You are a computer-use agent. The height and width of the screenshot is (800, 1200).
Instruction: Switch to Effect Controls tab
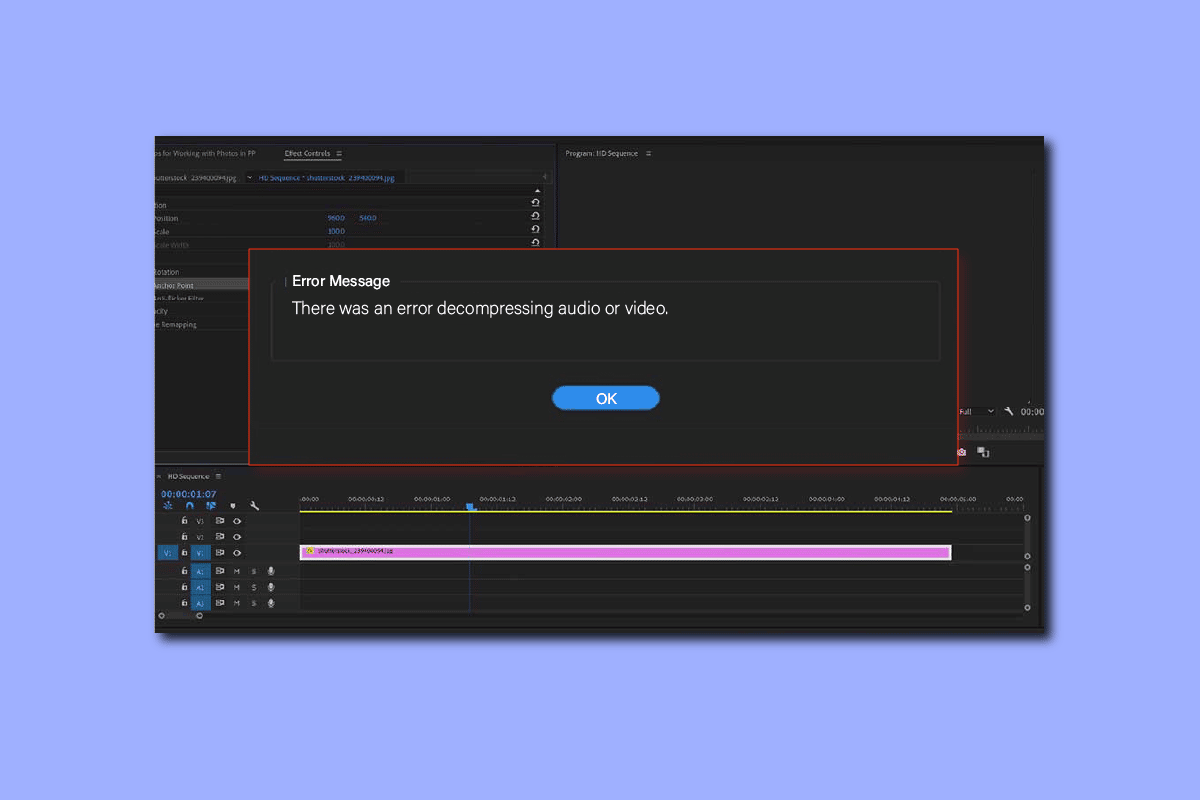(x=306, y=153)
